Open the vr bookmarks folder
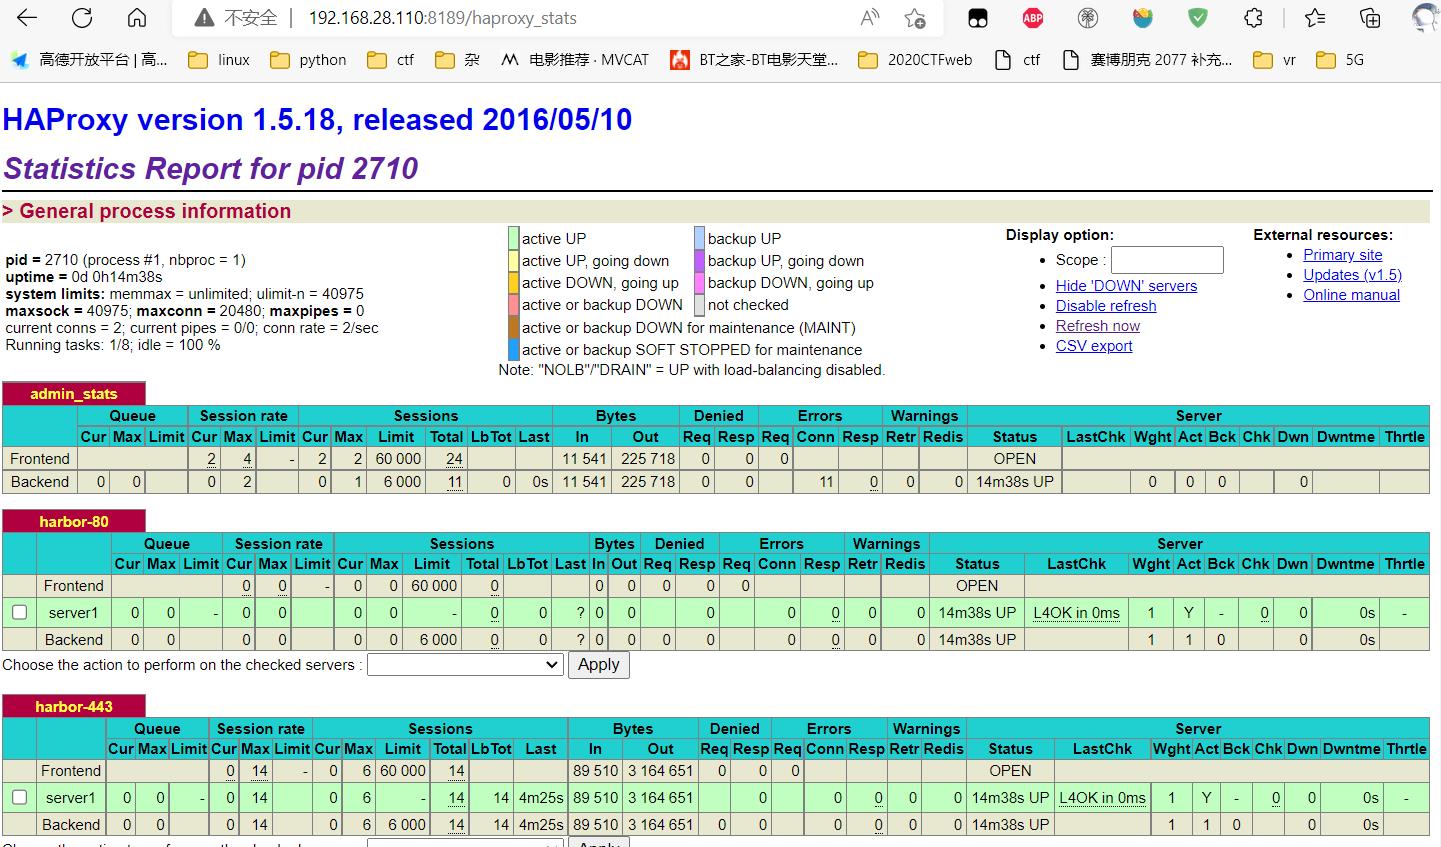1441x847 pixels. coord(1275,60)
